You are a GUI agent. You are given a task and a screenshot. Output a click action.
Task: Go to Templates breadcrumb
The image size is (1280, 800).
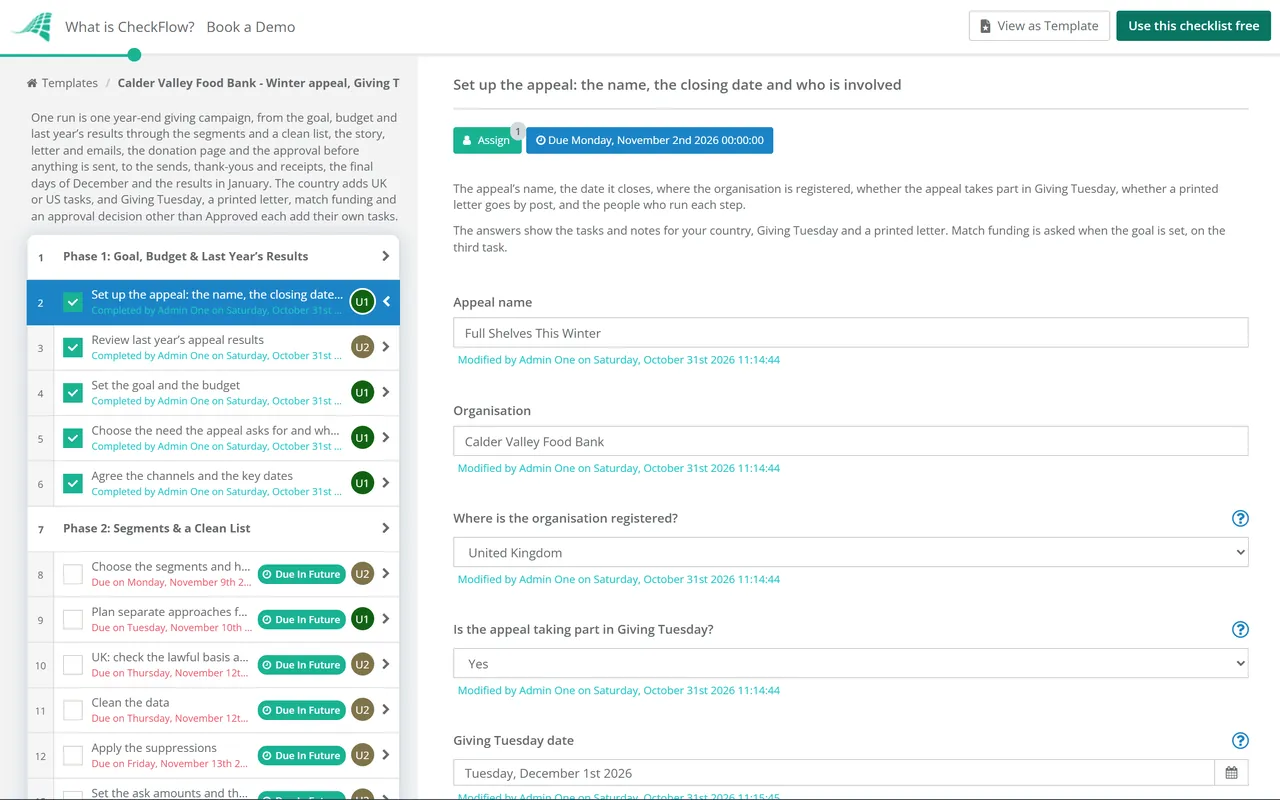pos(69,83)
